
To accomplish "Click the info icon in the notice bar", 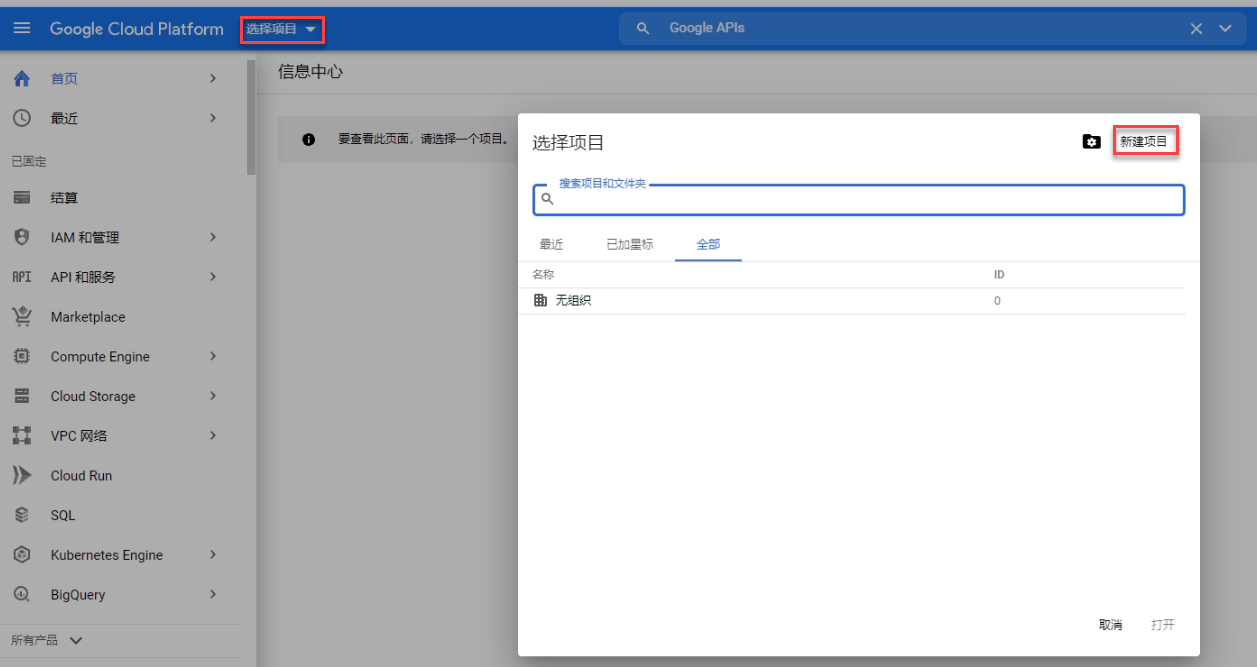I will [308, 139].
